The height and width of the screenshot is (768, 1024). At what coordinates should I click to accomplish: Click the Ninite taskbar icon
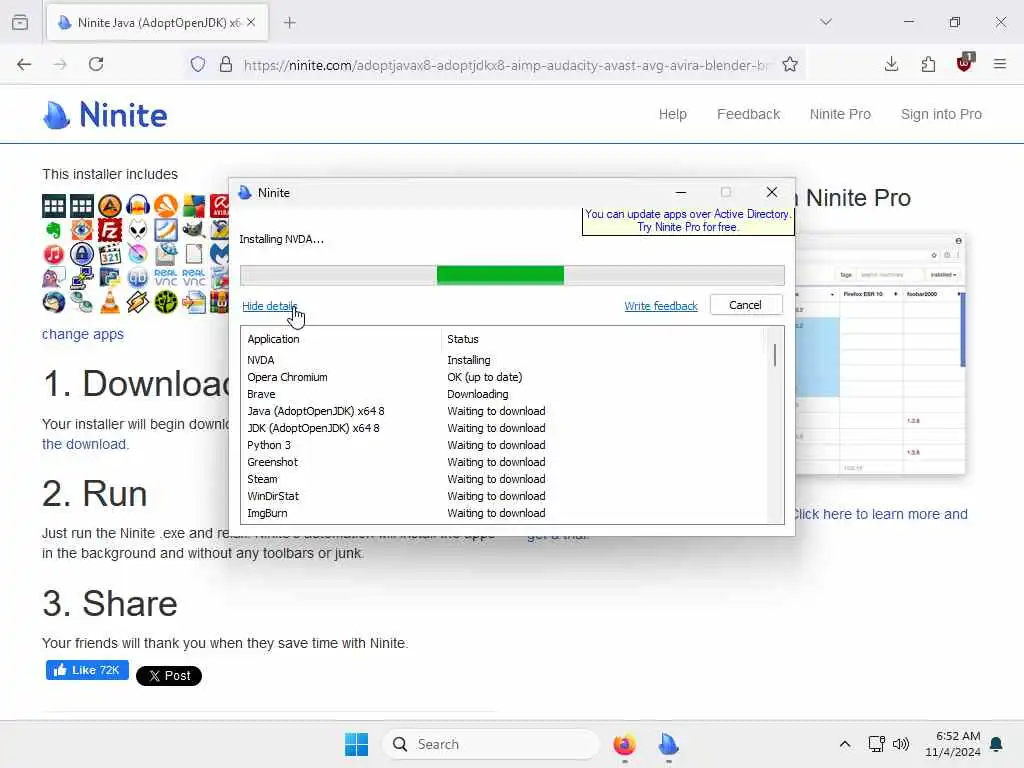tap(668, 744)
